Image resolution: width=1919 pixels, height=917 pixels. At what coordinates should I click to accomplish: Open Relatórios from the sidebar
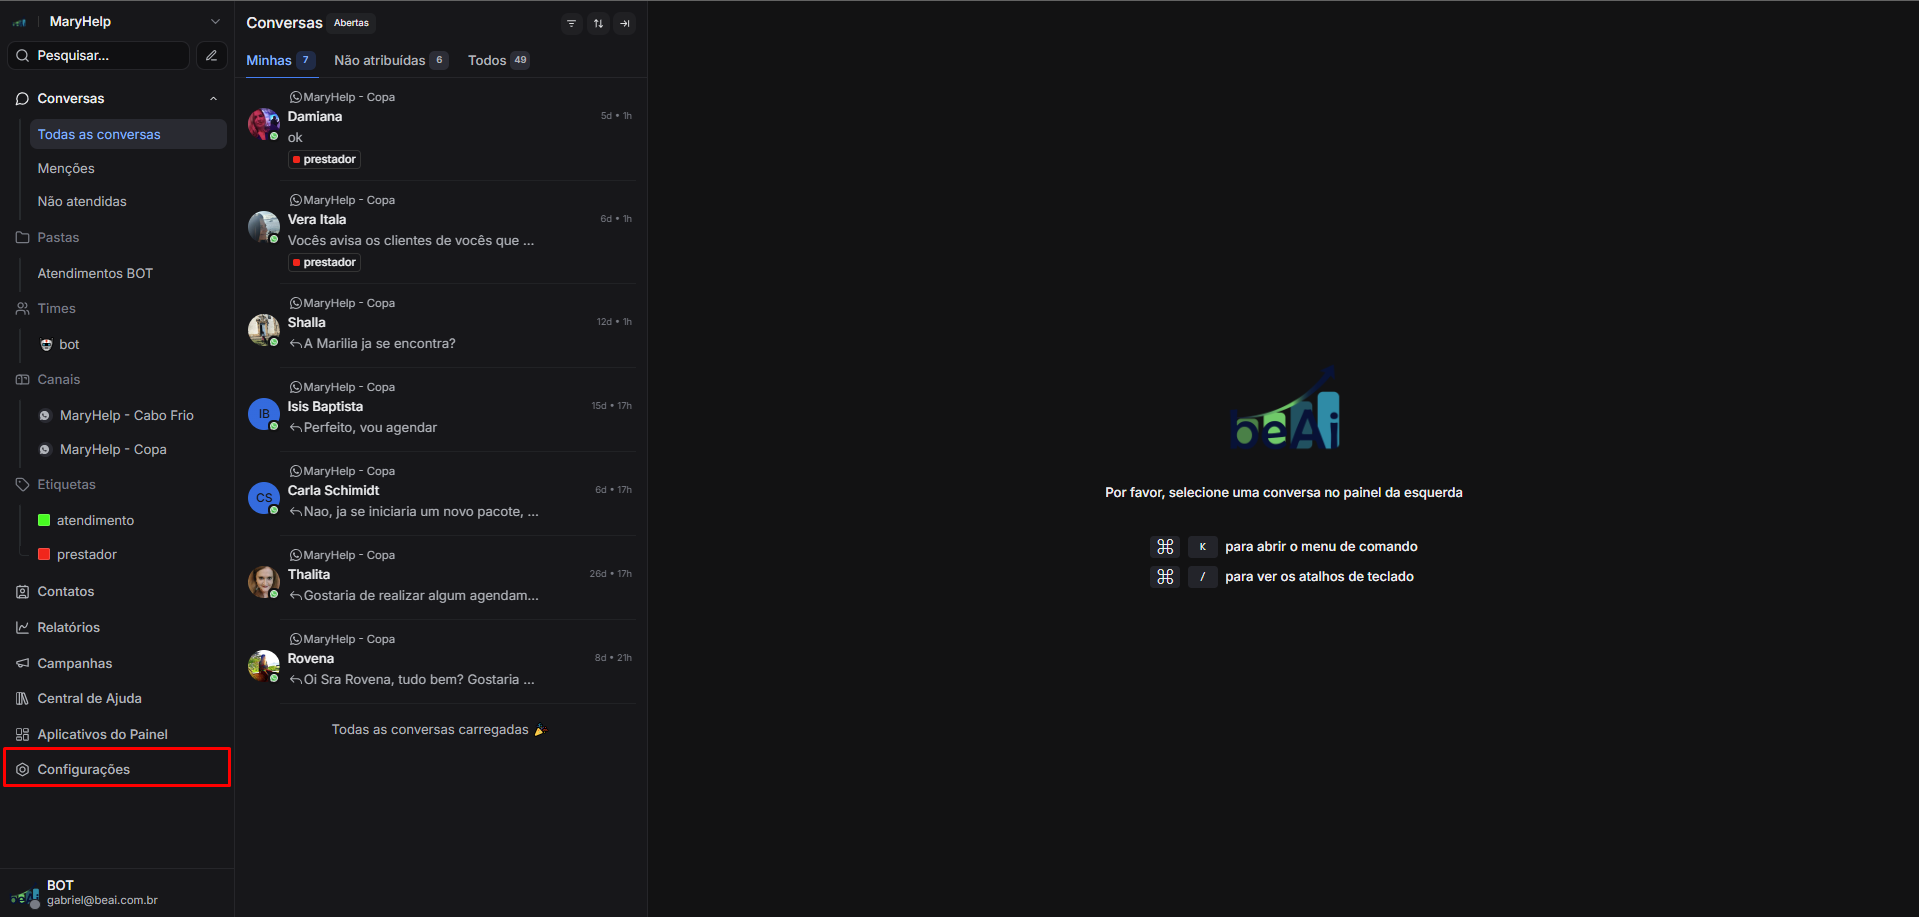[x=68, y=627]
